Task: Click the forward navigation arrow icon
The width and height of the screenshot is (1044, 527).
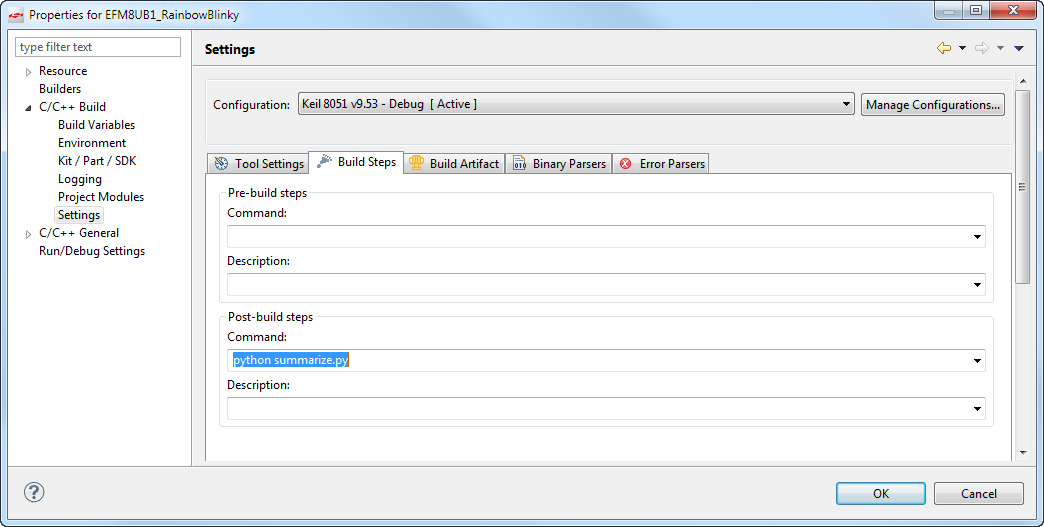Action: (981, 48)
